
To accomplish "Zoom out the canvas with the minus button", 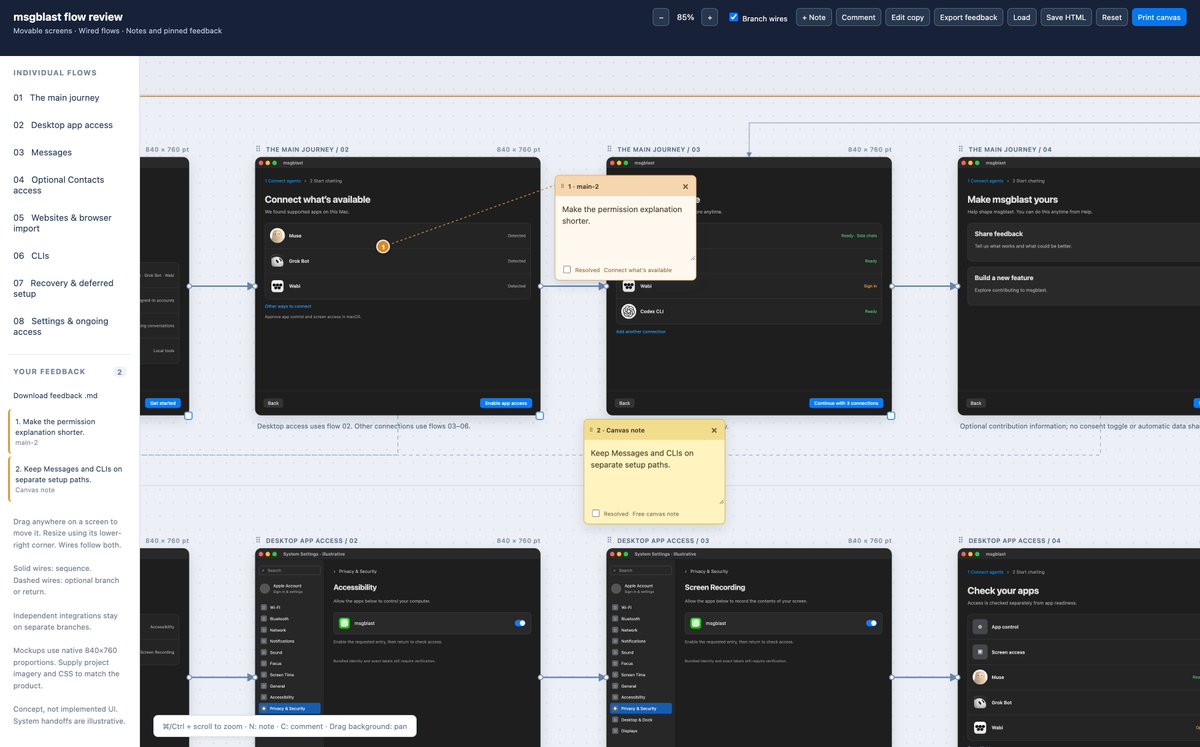I will 661,17.
